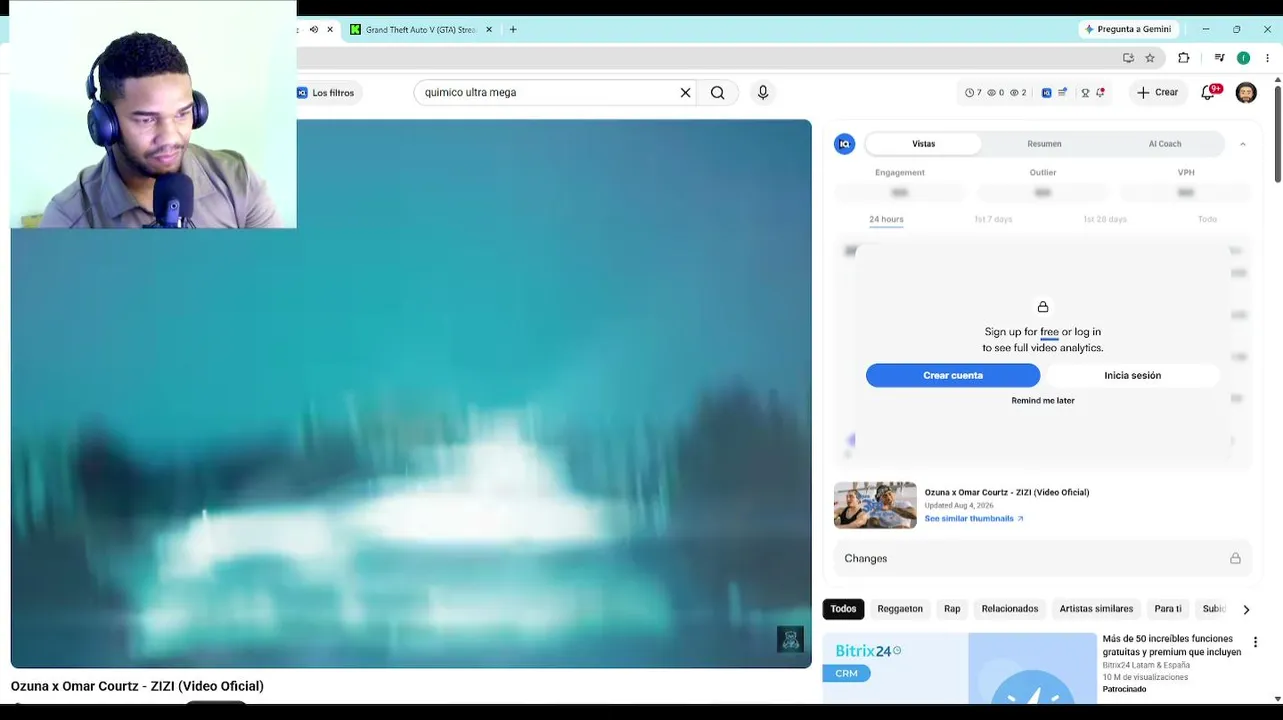
Task: Click the channel watermark on the video
Action: click(x=790, y=640)
